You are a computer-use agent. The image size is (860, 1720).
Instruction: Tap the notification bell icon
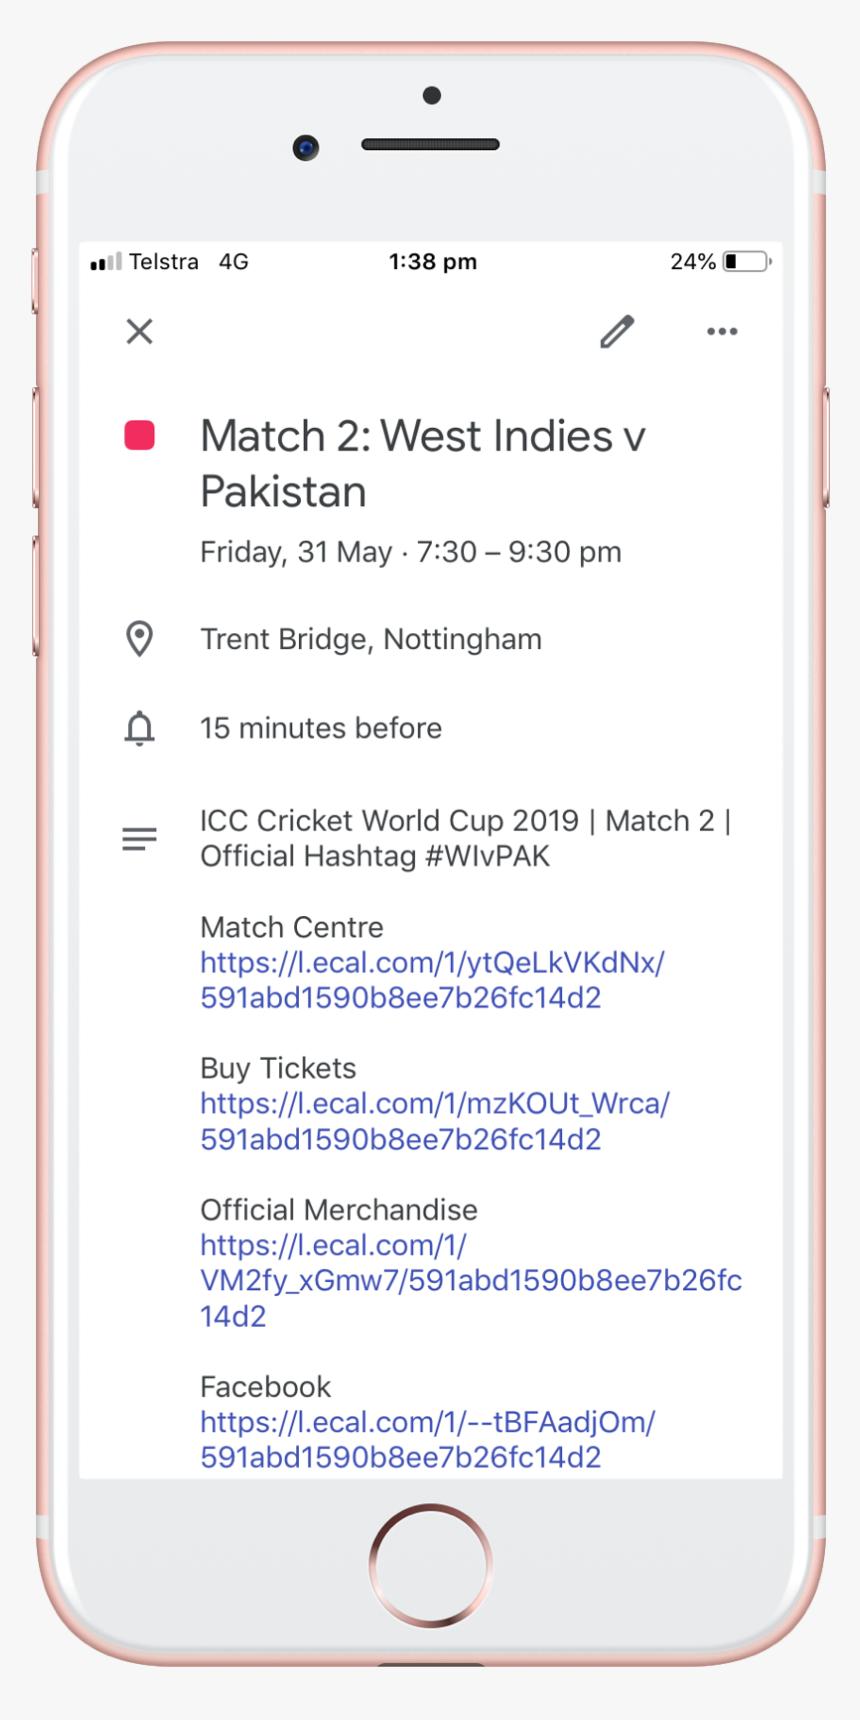pyautogui.click(x=139, y=729)
